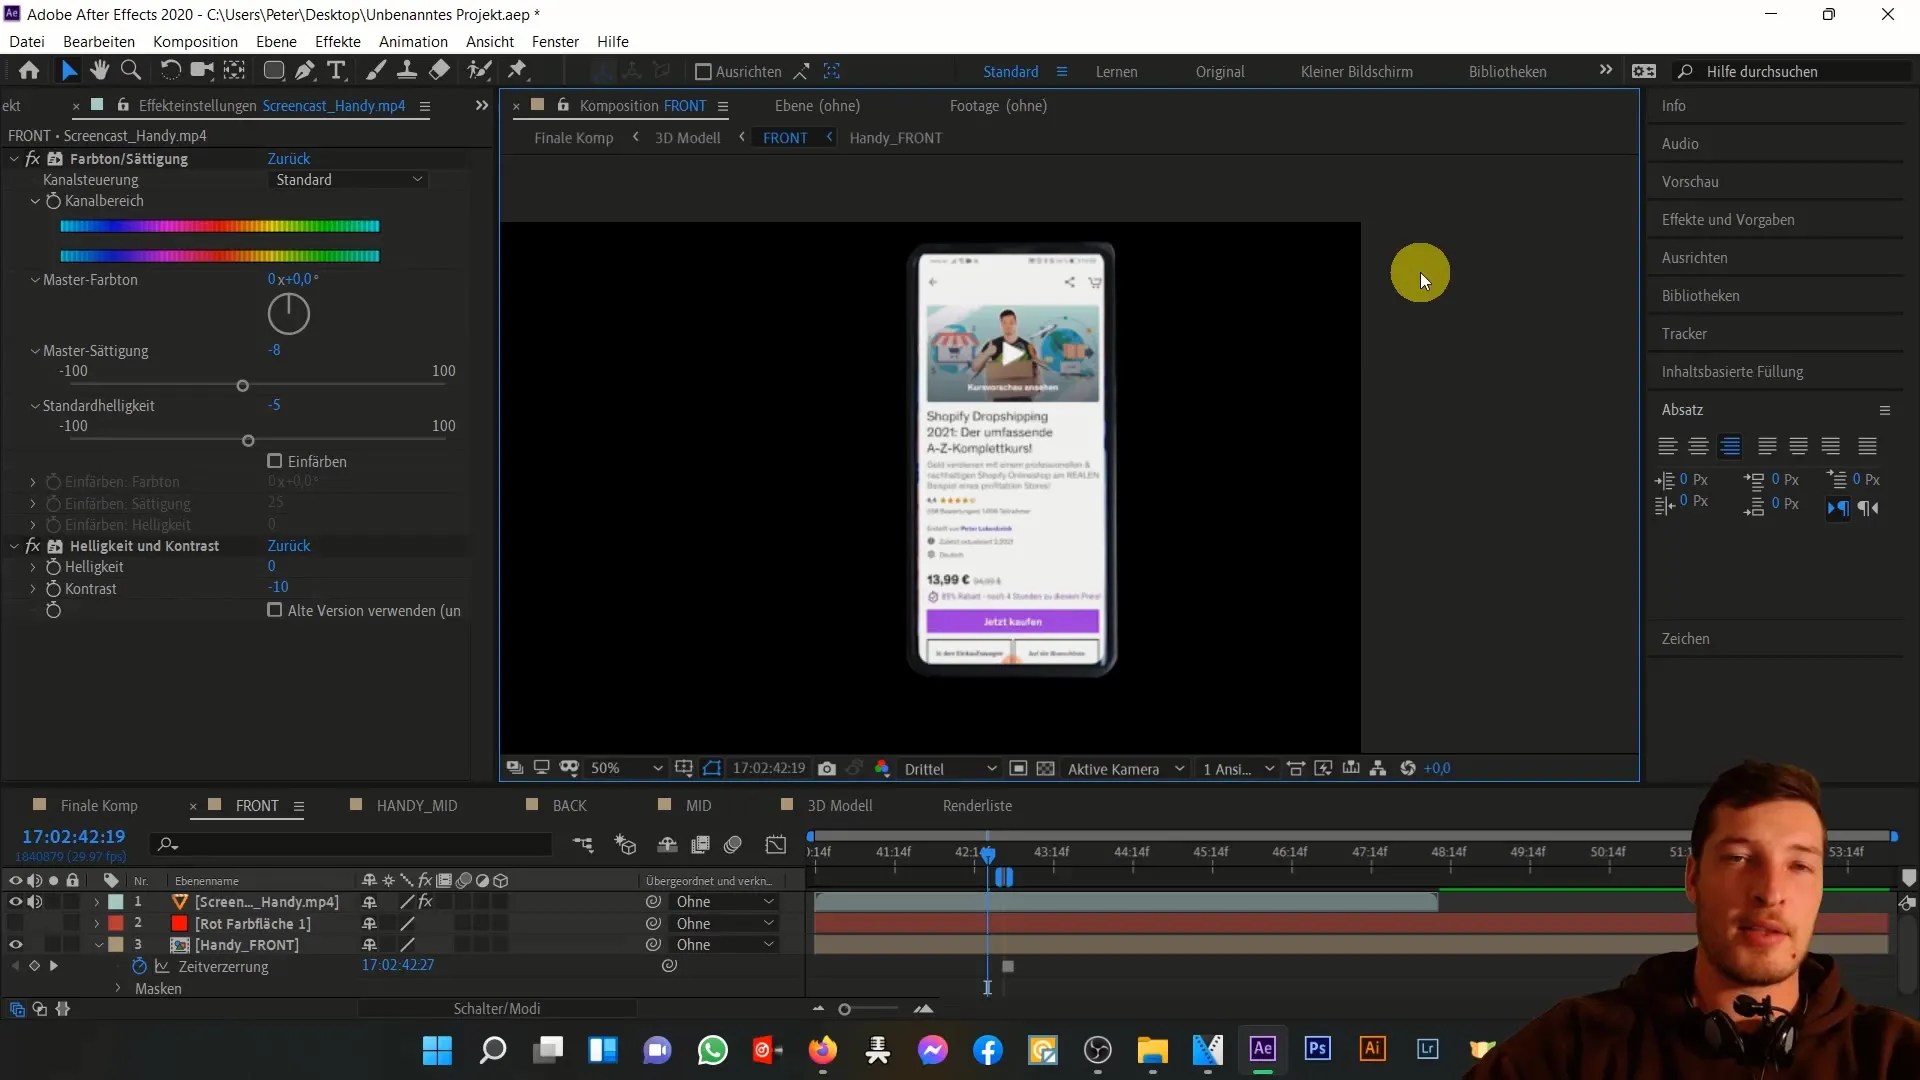Enable motion blur switch in timeline
Viewport: 1920px width, 1080px height.
pyautogui.click(x=733, y=846)
